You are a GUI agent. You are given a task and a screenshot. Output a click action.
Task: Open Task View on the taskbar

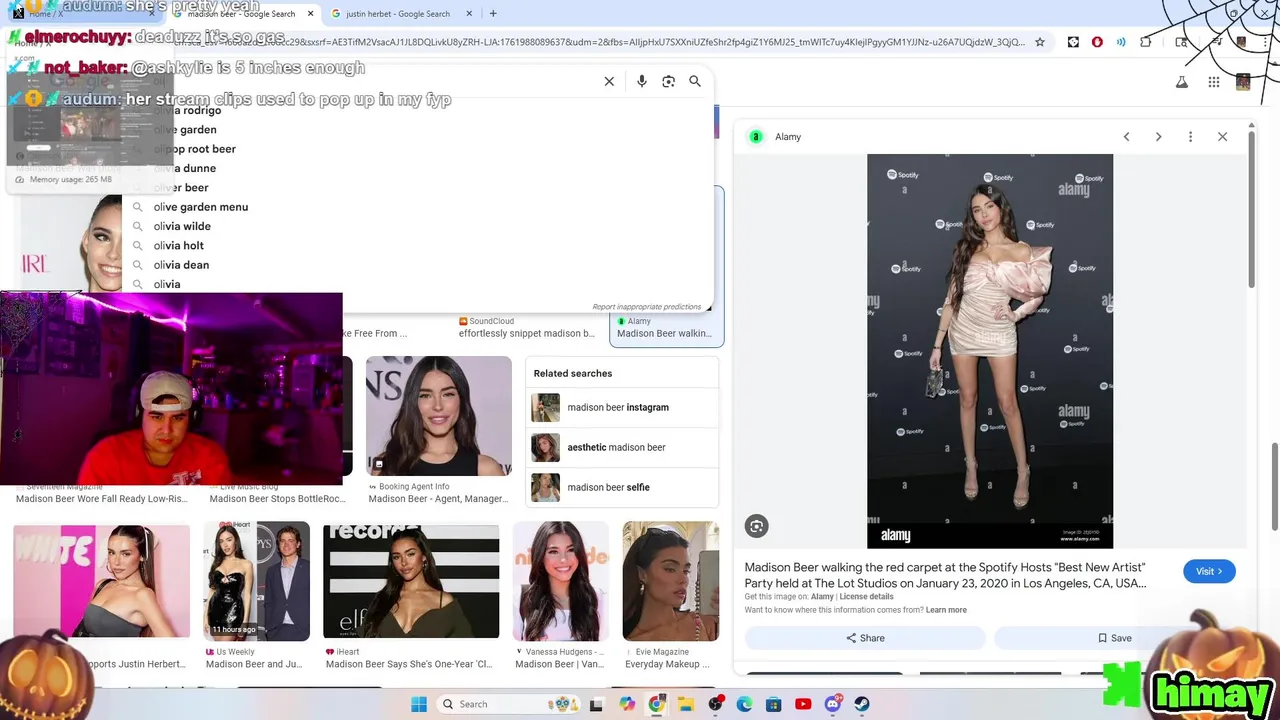click(x=597, y=704)
